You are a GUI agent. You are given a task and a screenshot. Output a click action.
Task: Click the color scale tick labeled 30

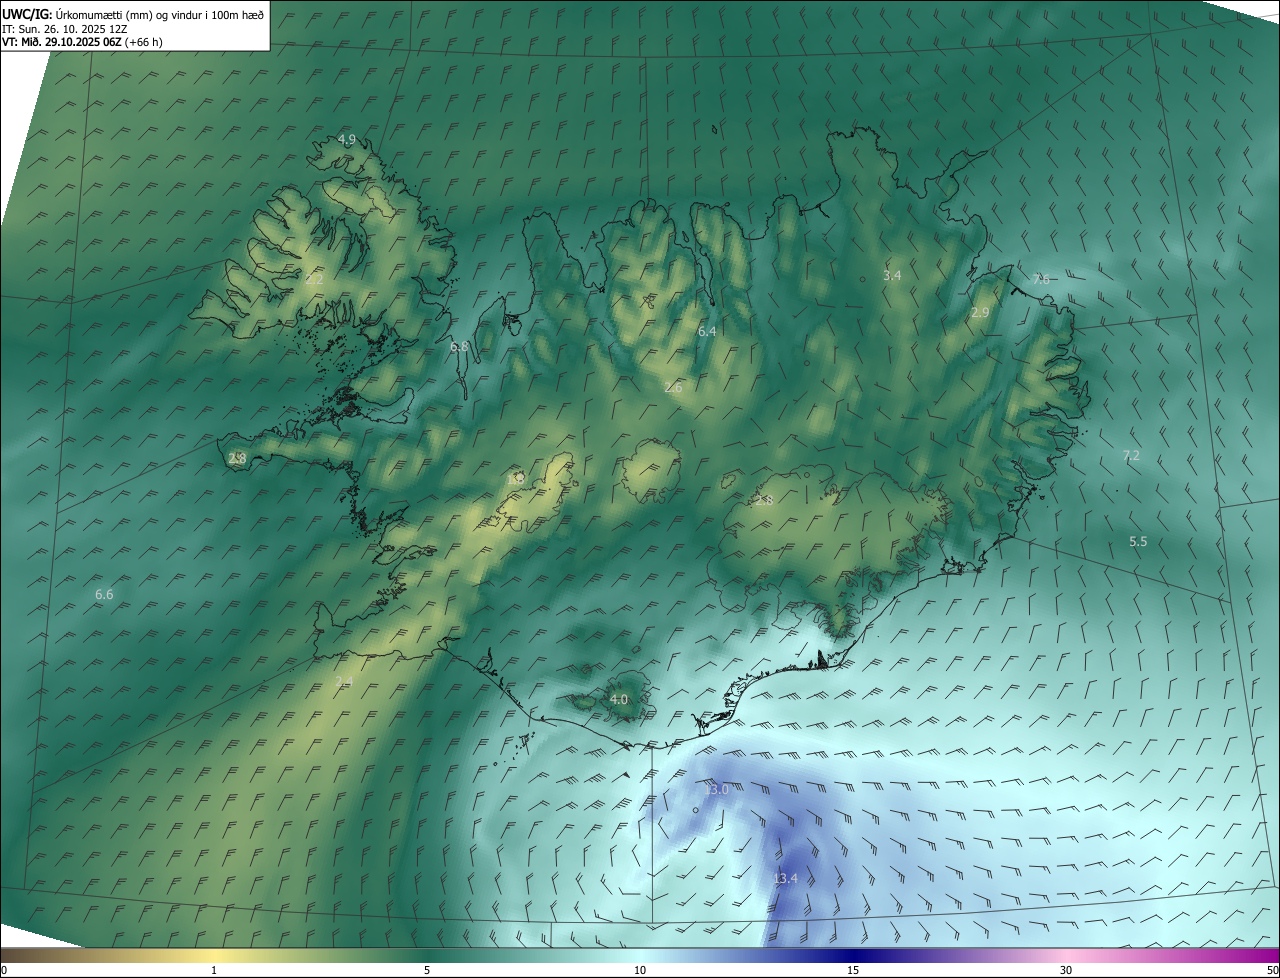(x=1066, y=970)
